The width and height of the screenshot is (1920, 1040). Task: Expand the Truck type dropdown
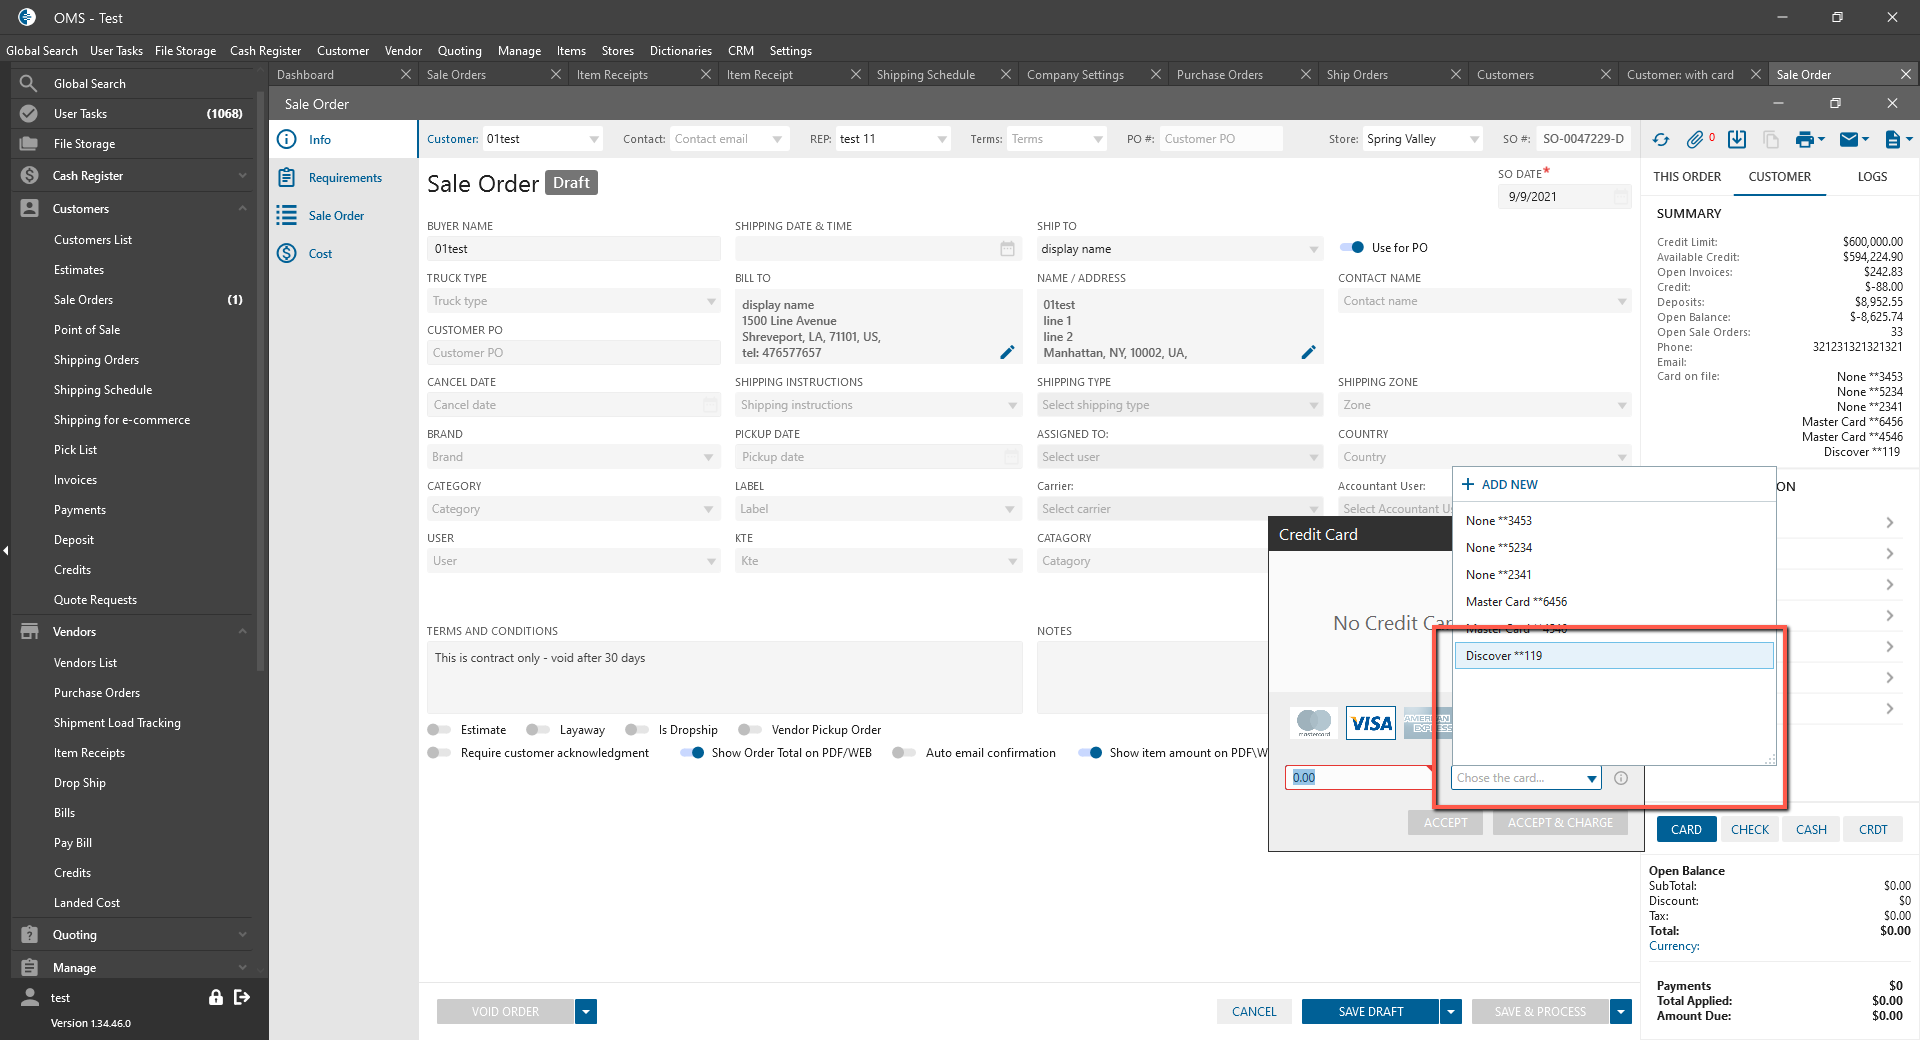pos(711,301)
